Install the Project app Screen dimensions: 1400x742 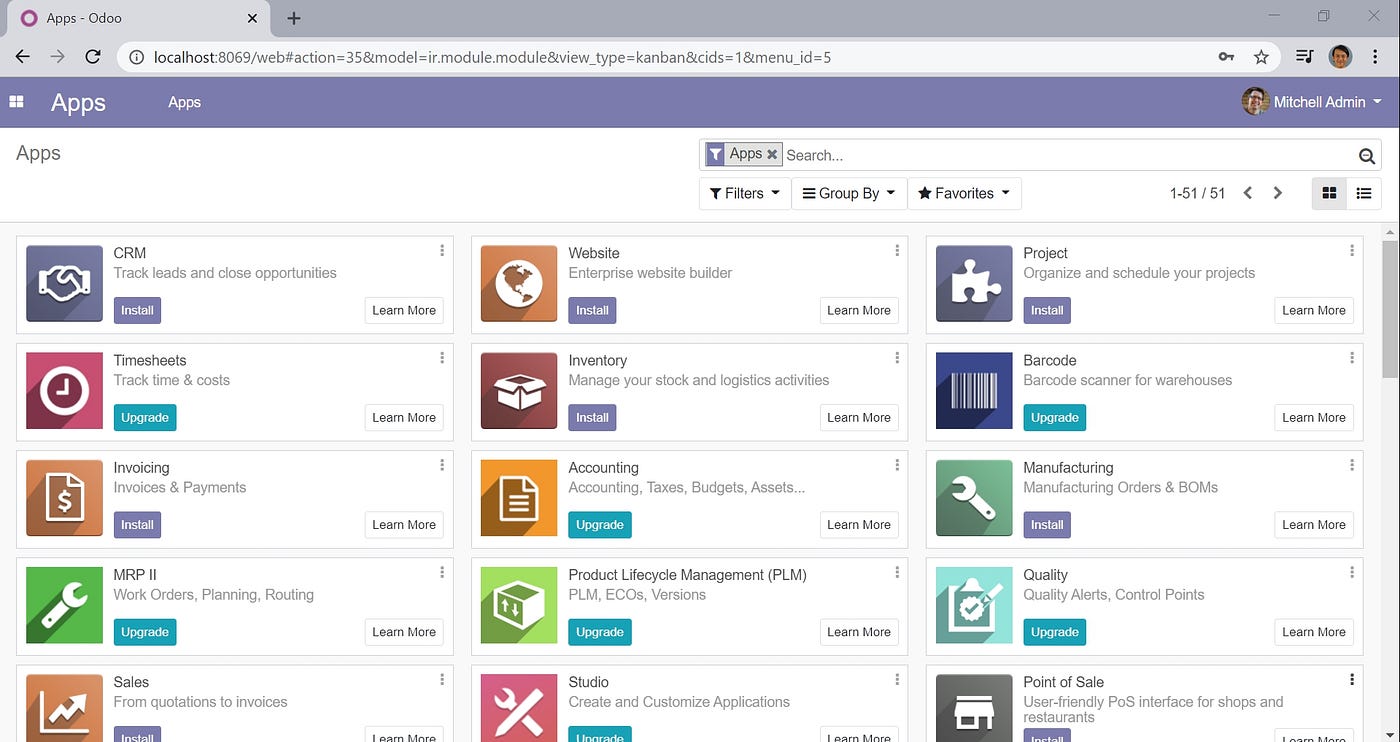[x=1047, y=310]
